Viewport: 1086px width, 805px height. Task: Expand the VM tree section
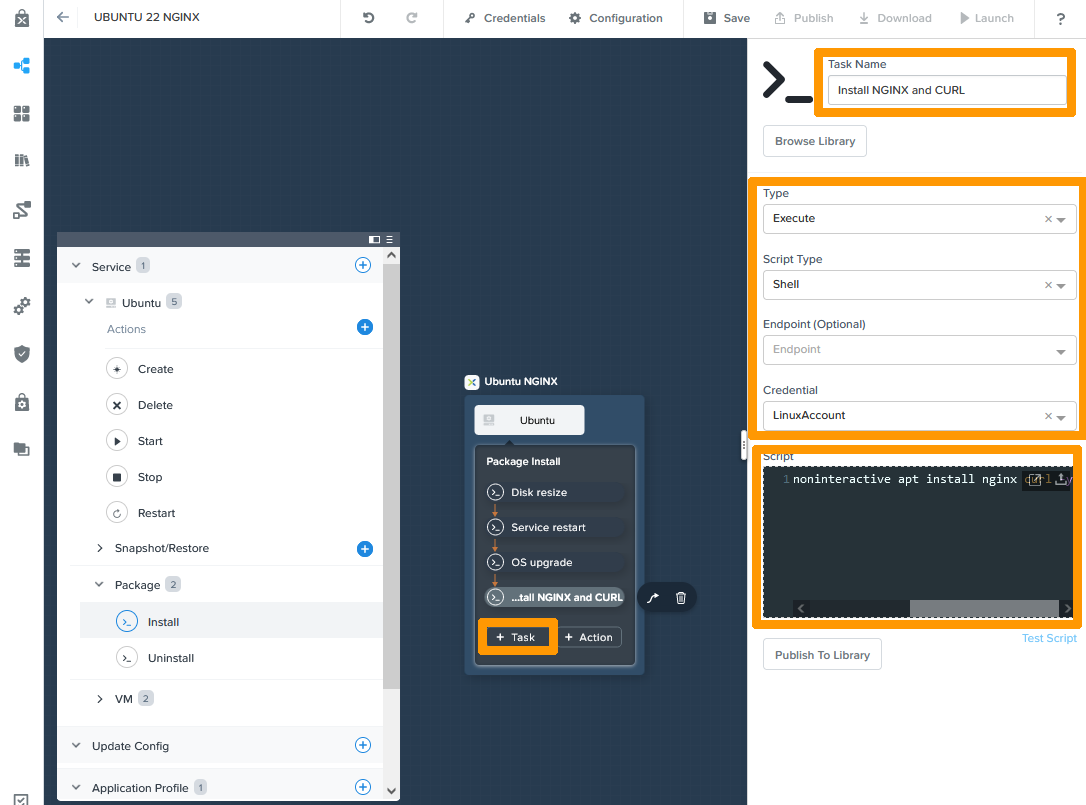[x=100, y=699]
